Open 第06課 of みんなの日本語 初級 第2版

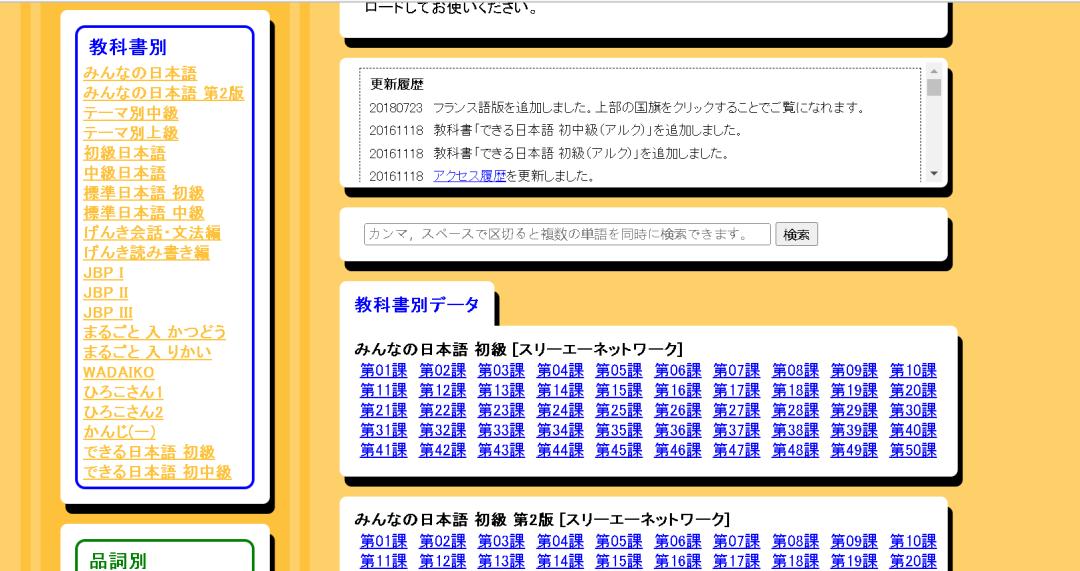click(678, 541)
